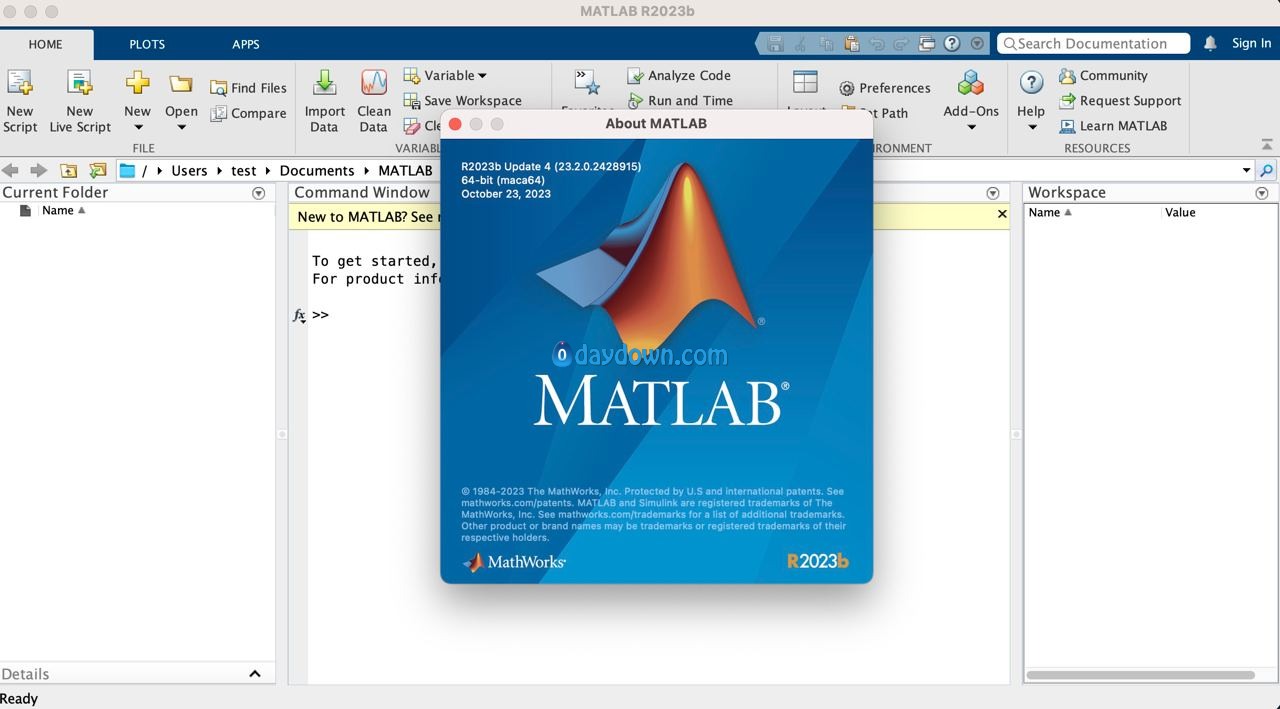
Task: Click the Favorites star icon
Action: click(587, 82)
